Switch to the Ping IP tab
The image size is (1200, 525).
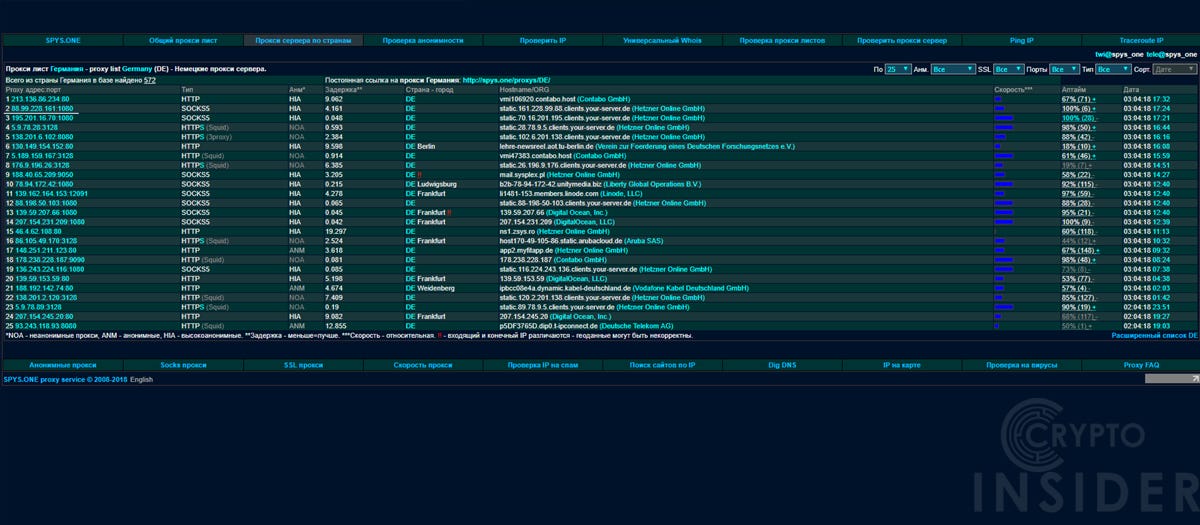pyautogui.click(x=1022, y=40)
